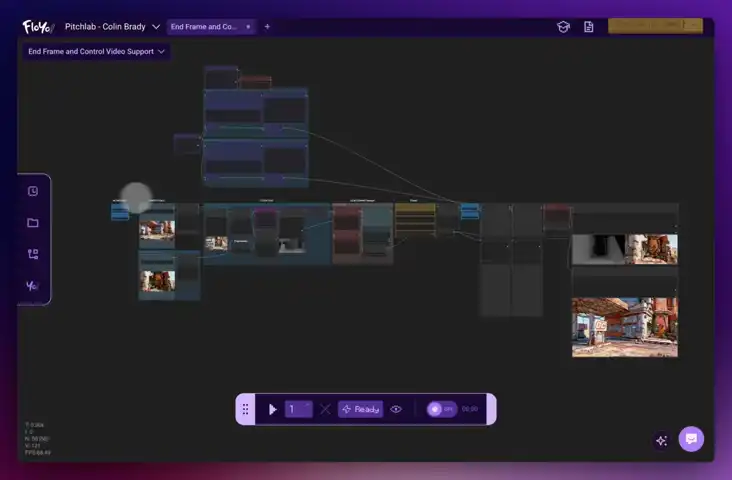The height and width of the screenshot is (480, 732).
Task: Open the workflow nodes icon in sidebar
Action: pos(33,254)
